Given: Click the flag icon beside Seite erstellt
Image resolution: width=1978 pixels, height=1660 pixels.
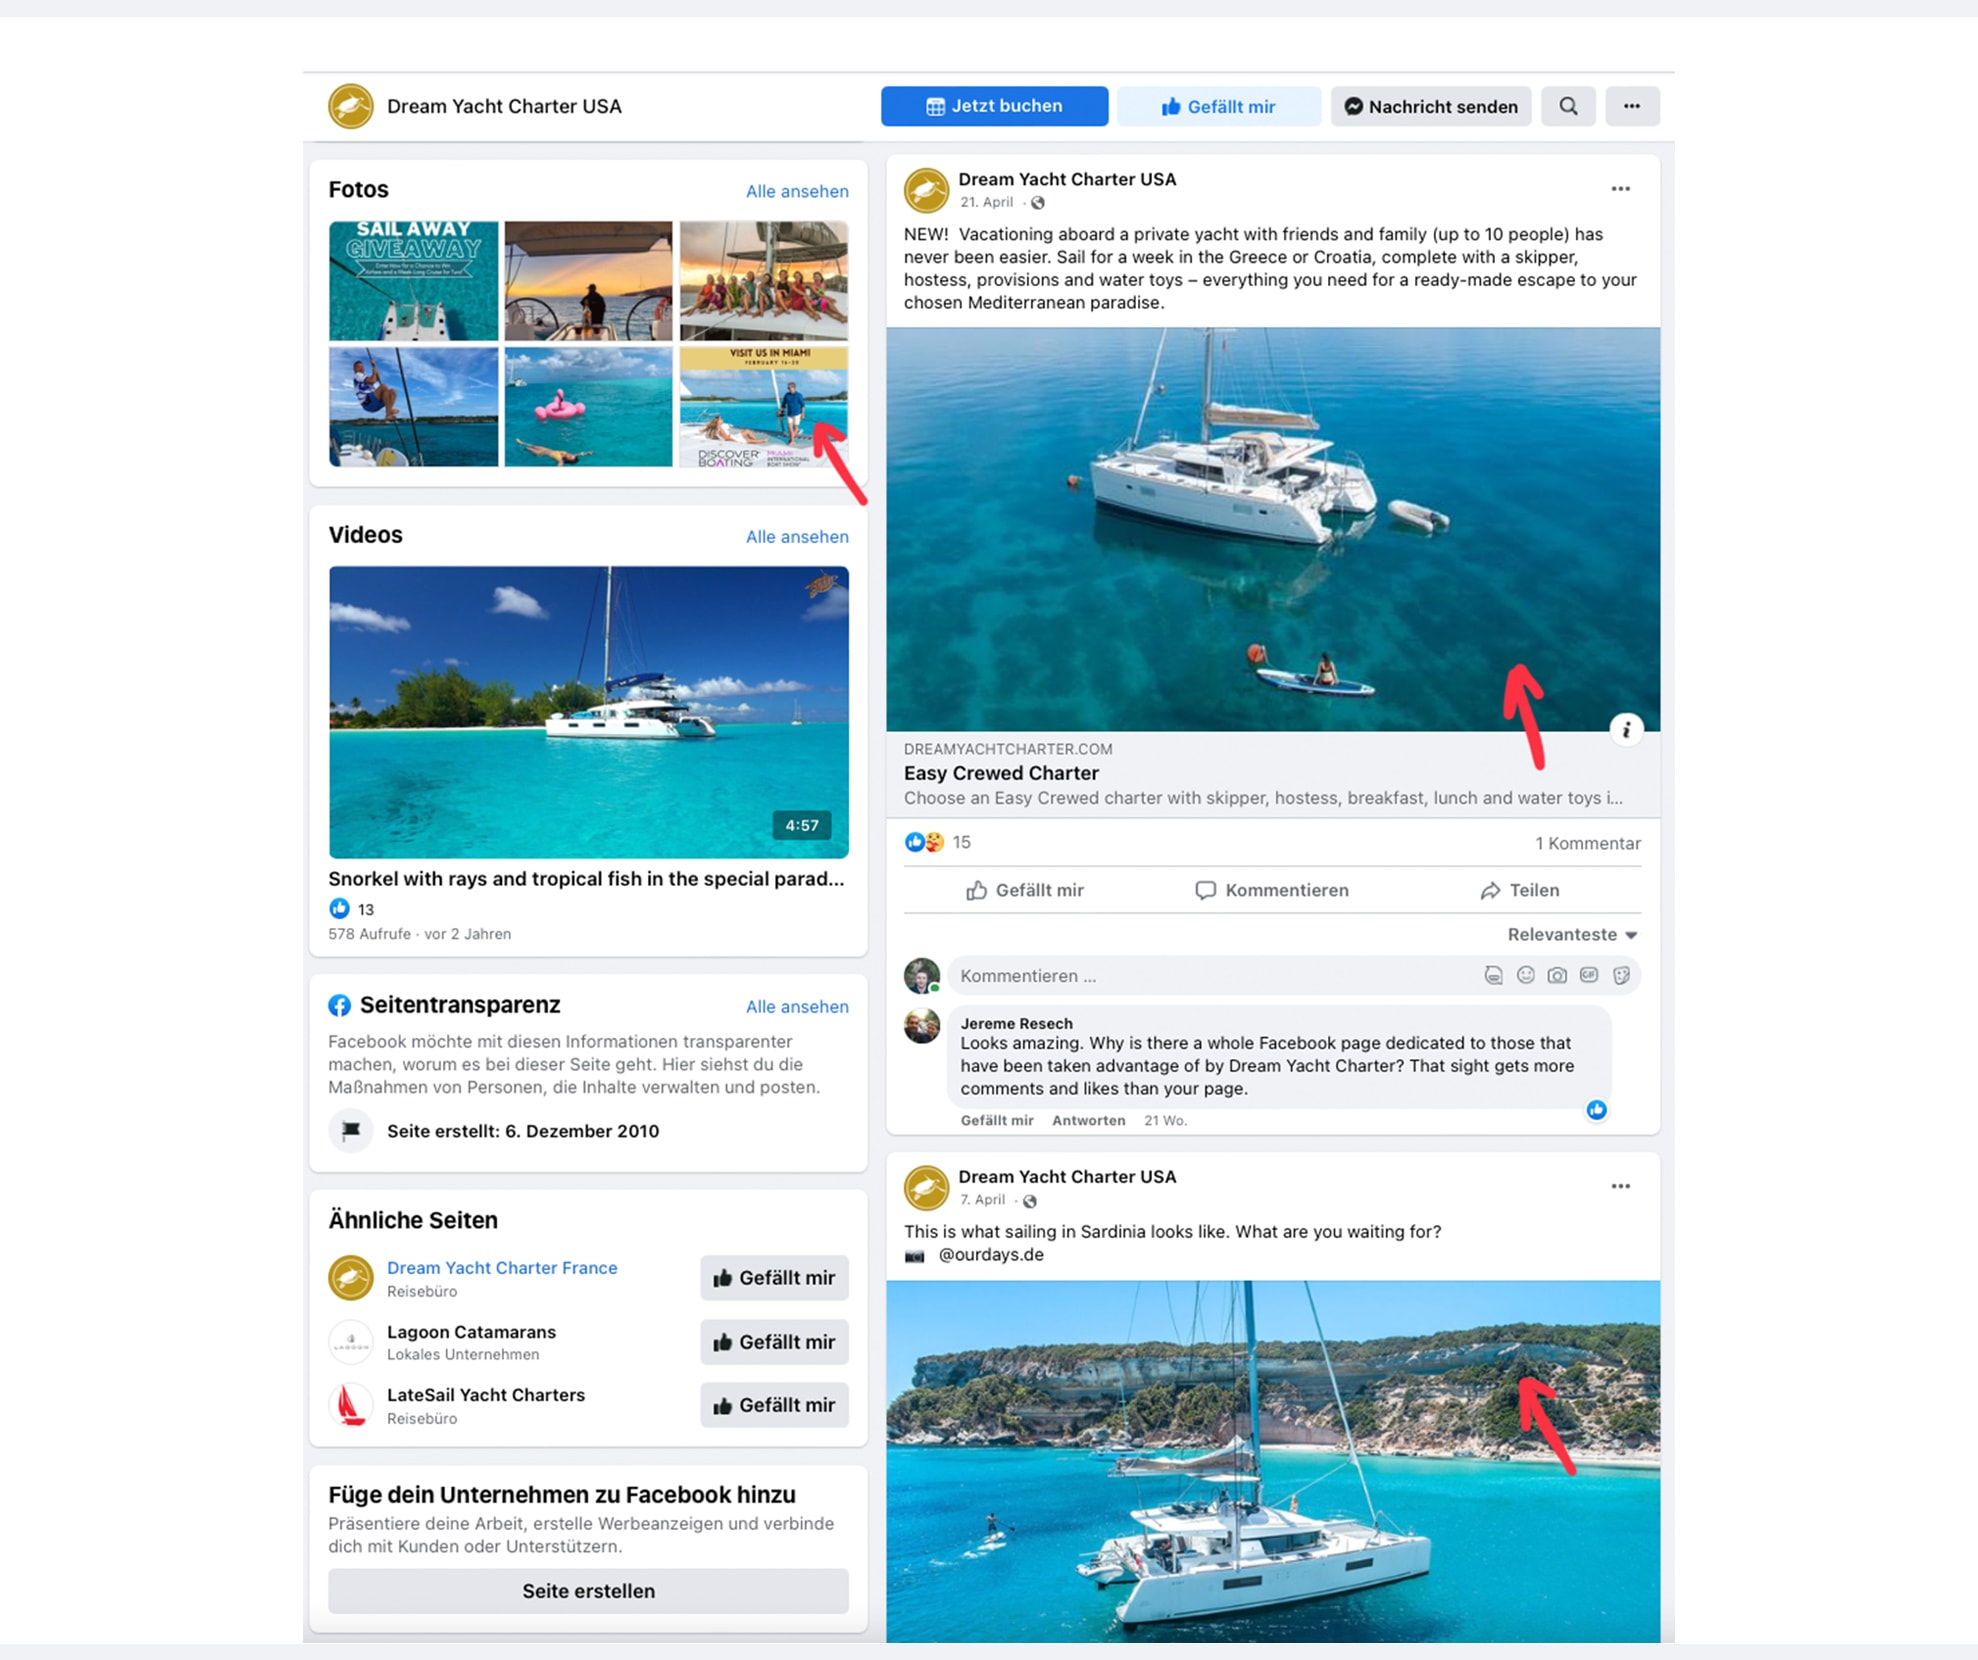Looking at the screenshot, I should 351,1131.
